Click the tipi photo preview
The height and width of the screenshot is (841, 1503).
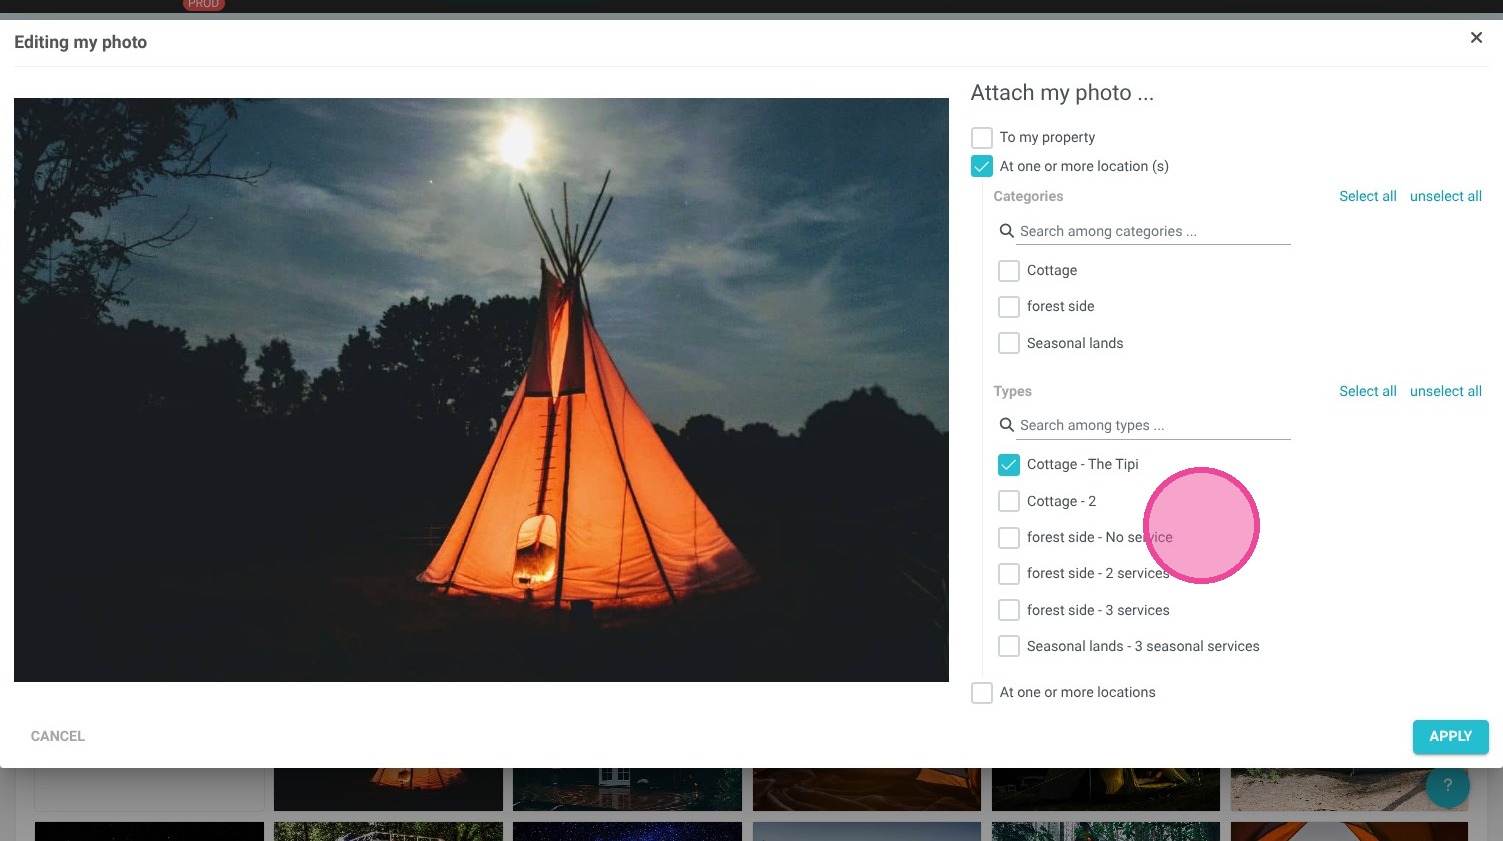481,390
